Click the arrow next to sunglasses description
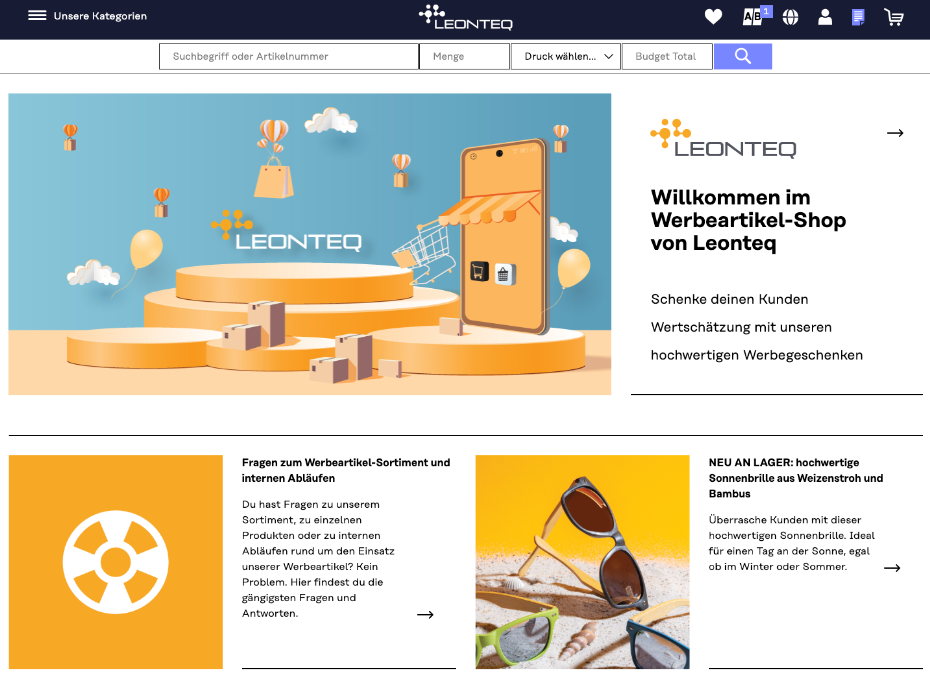This screenshot has height=700, width=930. click(892, 568)
